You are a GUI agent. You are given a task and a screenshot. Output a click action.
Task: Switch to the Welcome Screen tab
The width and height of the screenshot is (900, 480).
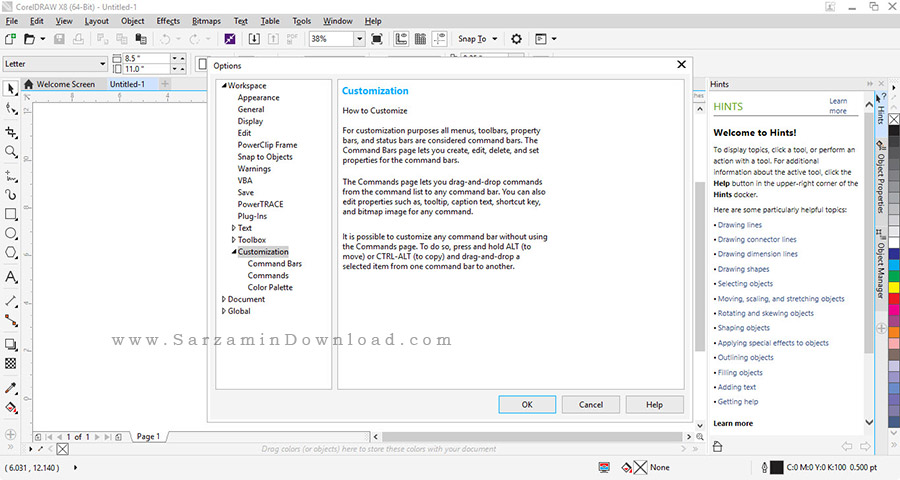[x=59, y=84]
